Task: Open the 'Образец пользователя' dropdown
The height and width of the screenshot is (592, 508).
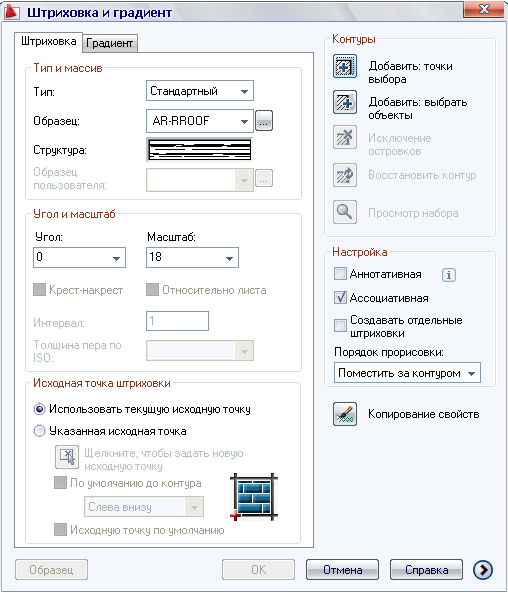Action: (x=200, y=180)
